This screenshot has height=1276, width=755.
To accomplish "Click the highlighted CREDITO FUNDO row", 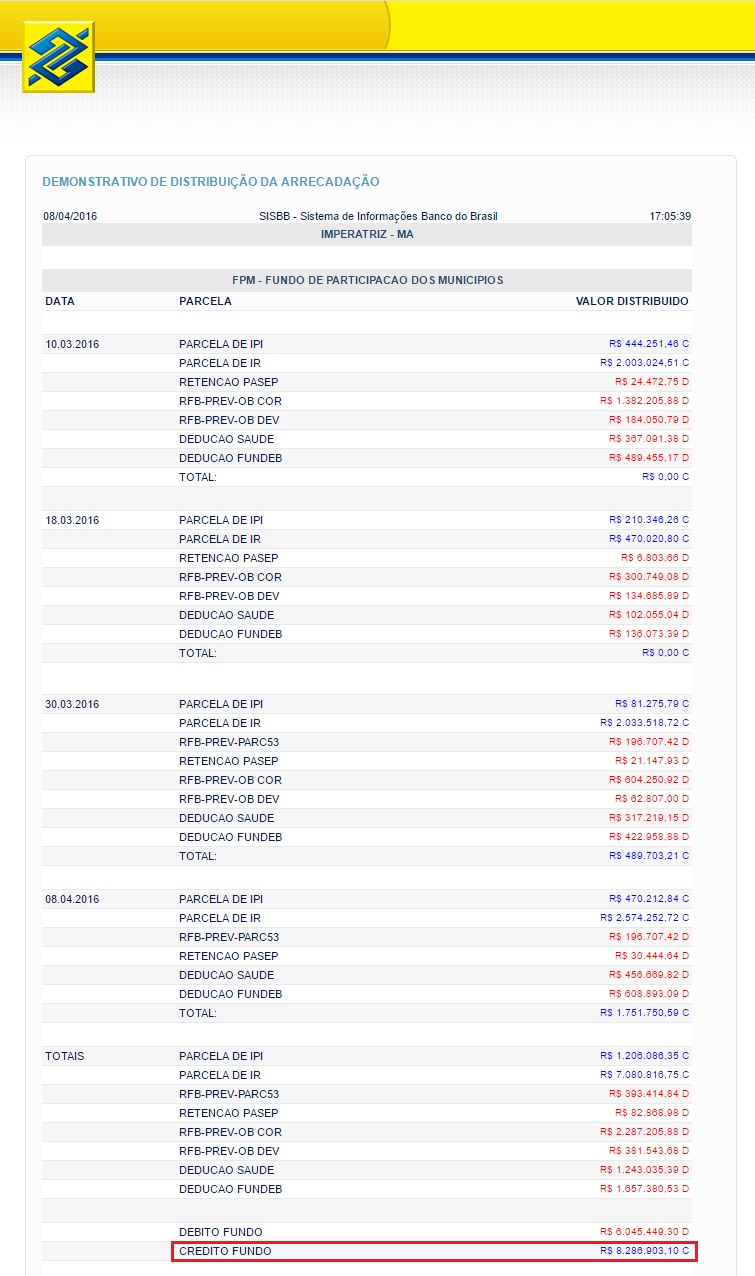I will coord(433,1251).
